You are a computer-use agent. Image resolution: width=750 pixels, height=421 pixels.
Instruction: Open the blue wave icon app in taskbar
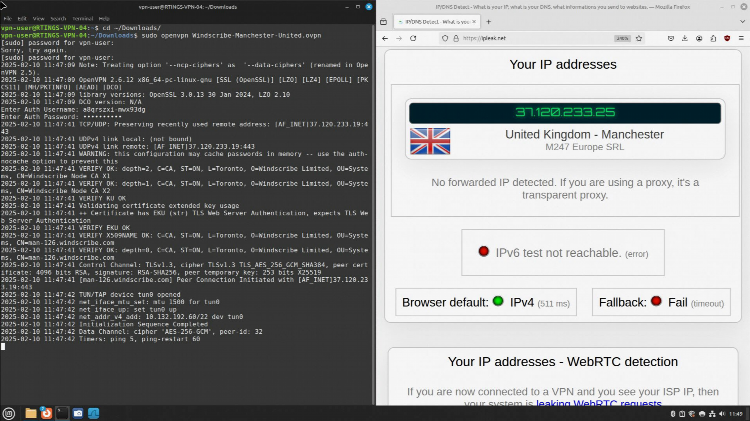94,413
